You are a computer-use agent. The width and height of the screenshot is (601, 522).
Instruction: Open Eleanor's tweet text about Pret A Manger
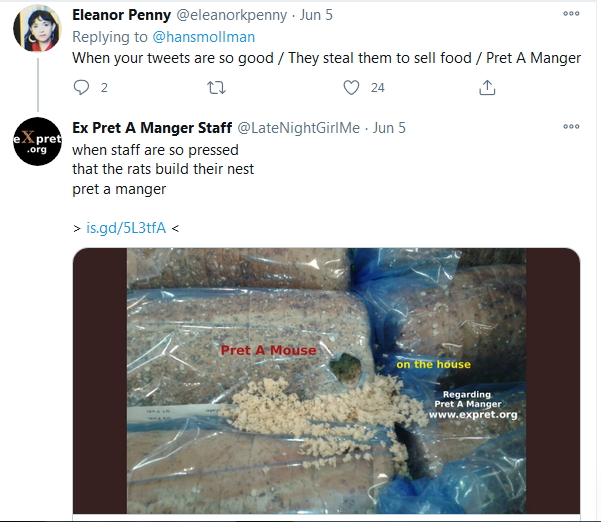pyautogui.click(x=326, y=58)
